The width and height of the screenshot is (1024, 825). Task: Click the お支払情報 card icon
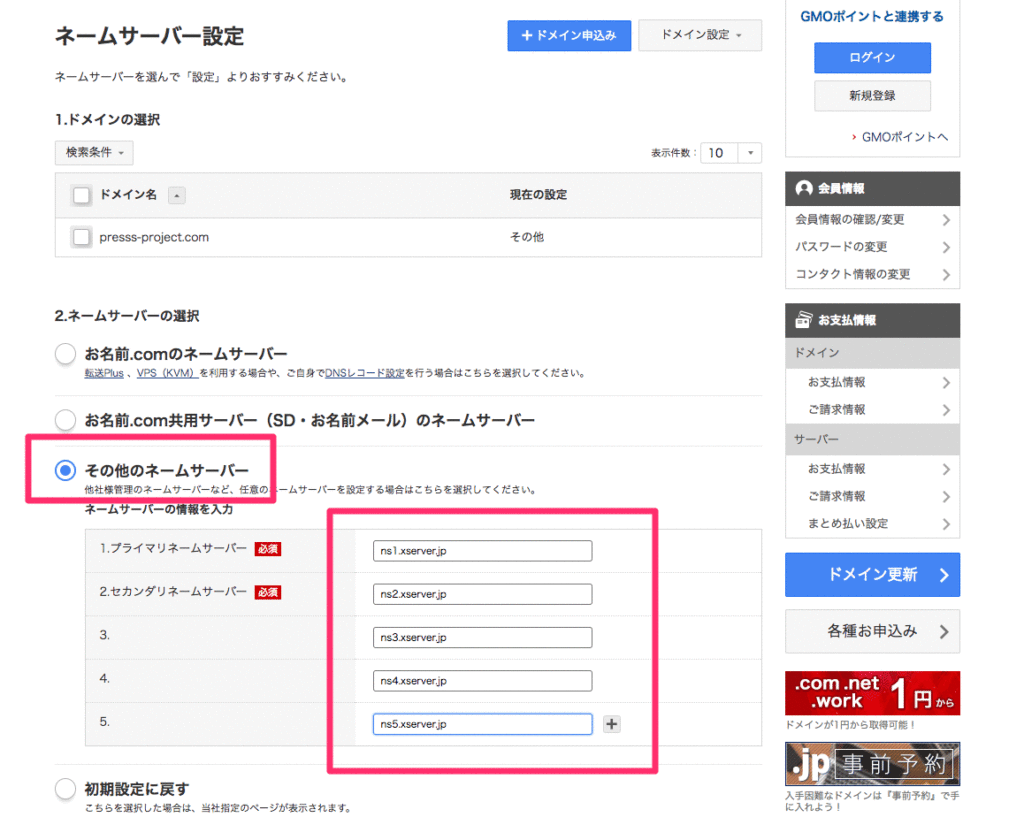point(803,320)
